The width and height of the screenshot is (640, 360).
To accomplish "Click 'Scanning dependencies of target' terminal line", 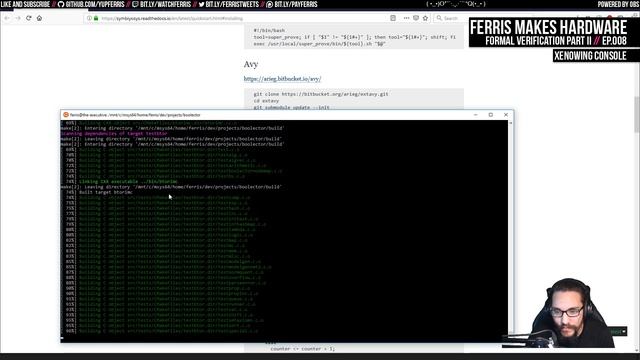I will coord(114,133).
